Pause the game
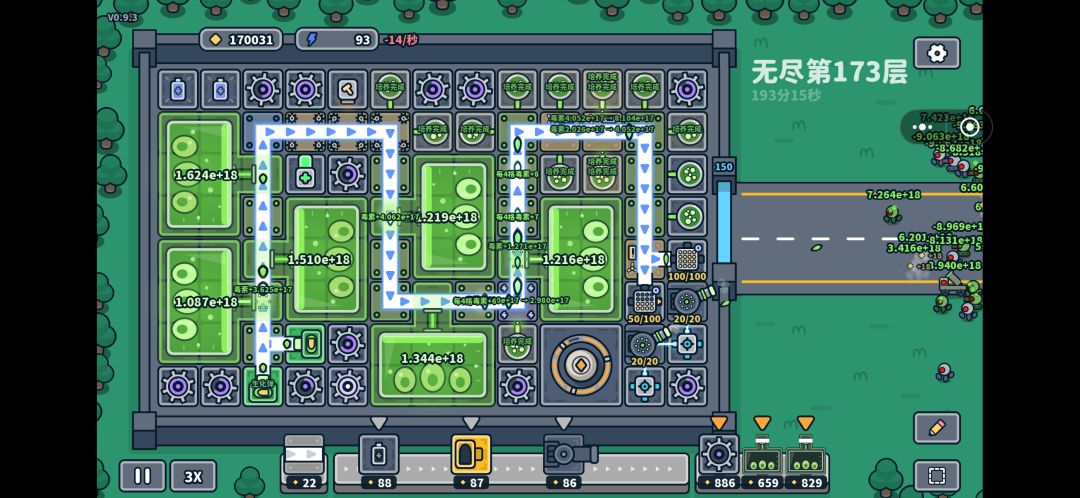Screen dimensions: 1080x498 point(143,476)
